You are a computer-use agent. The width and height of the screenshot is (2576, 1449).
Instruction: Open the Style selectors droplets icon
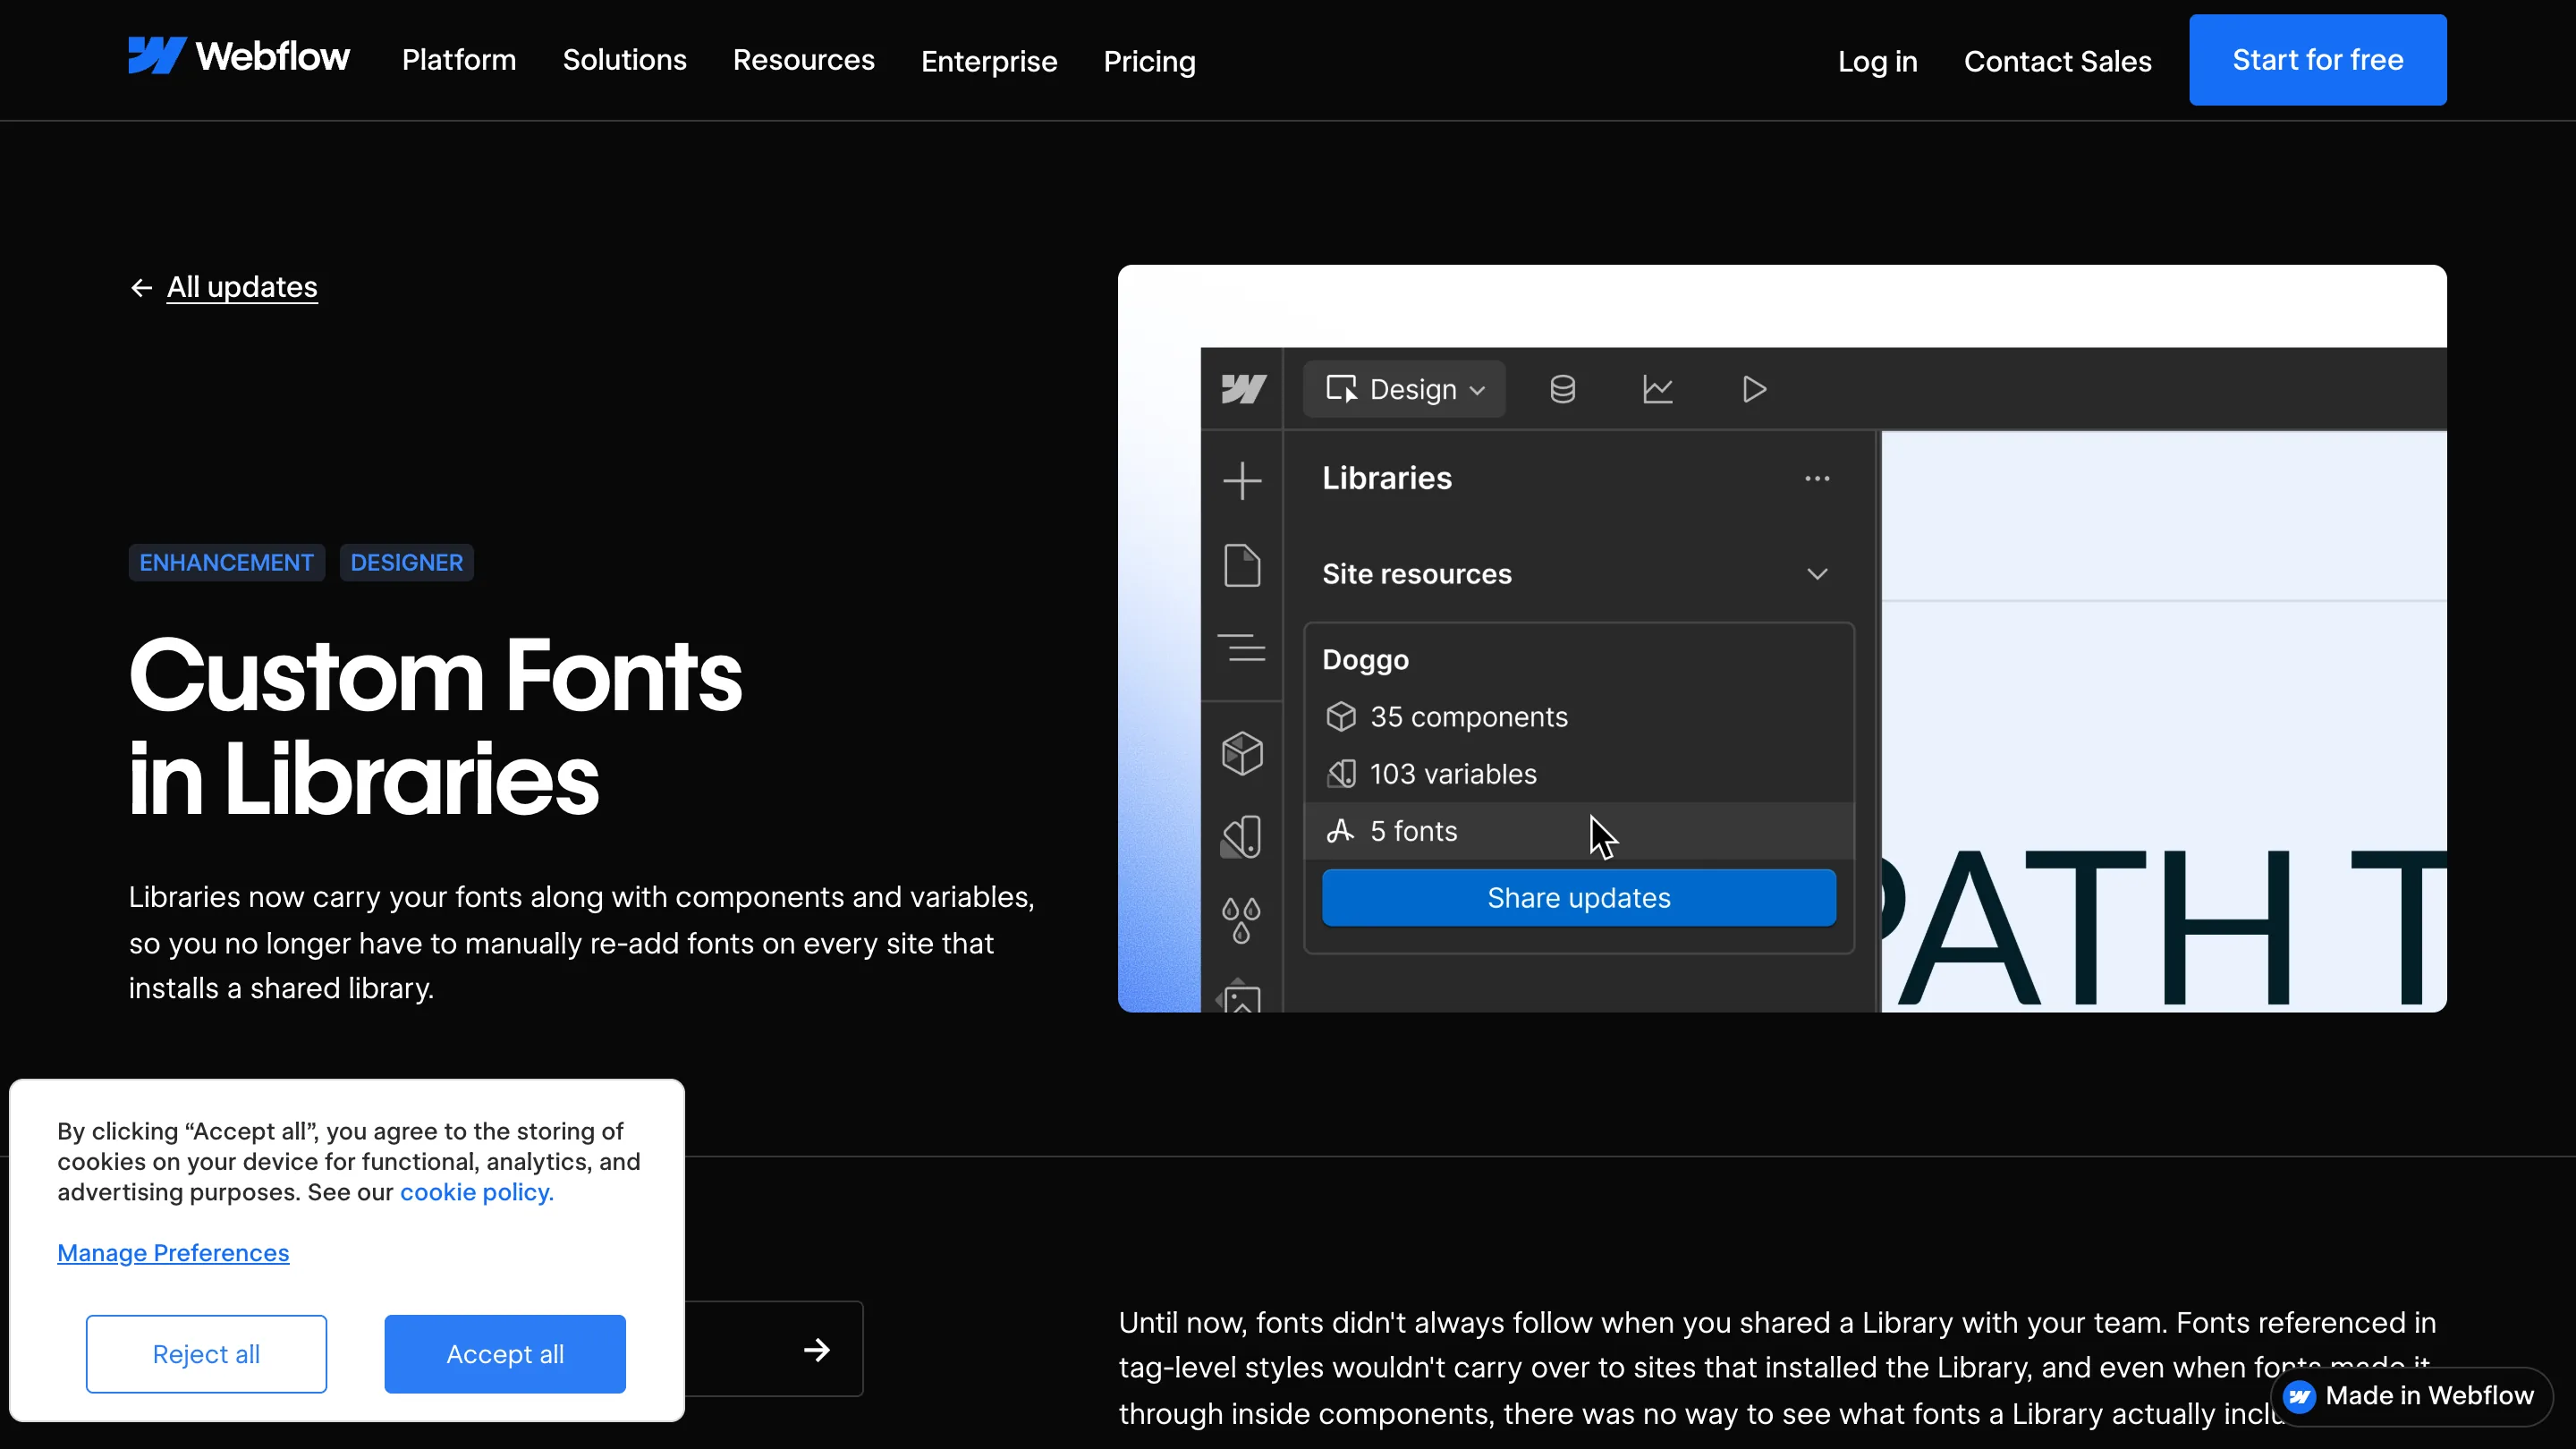pos(1241,919)
